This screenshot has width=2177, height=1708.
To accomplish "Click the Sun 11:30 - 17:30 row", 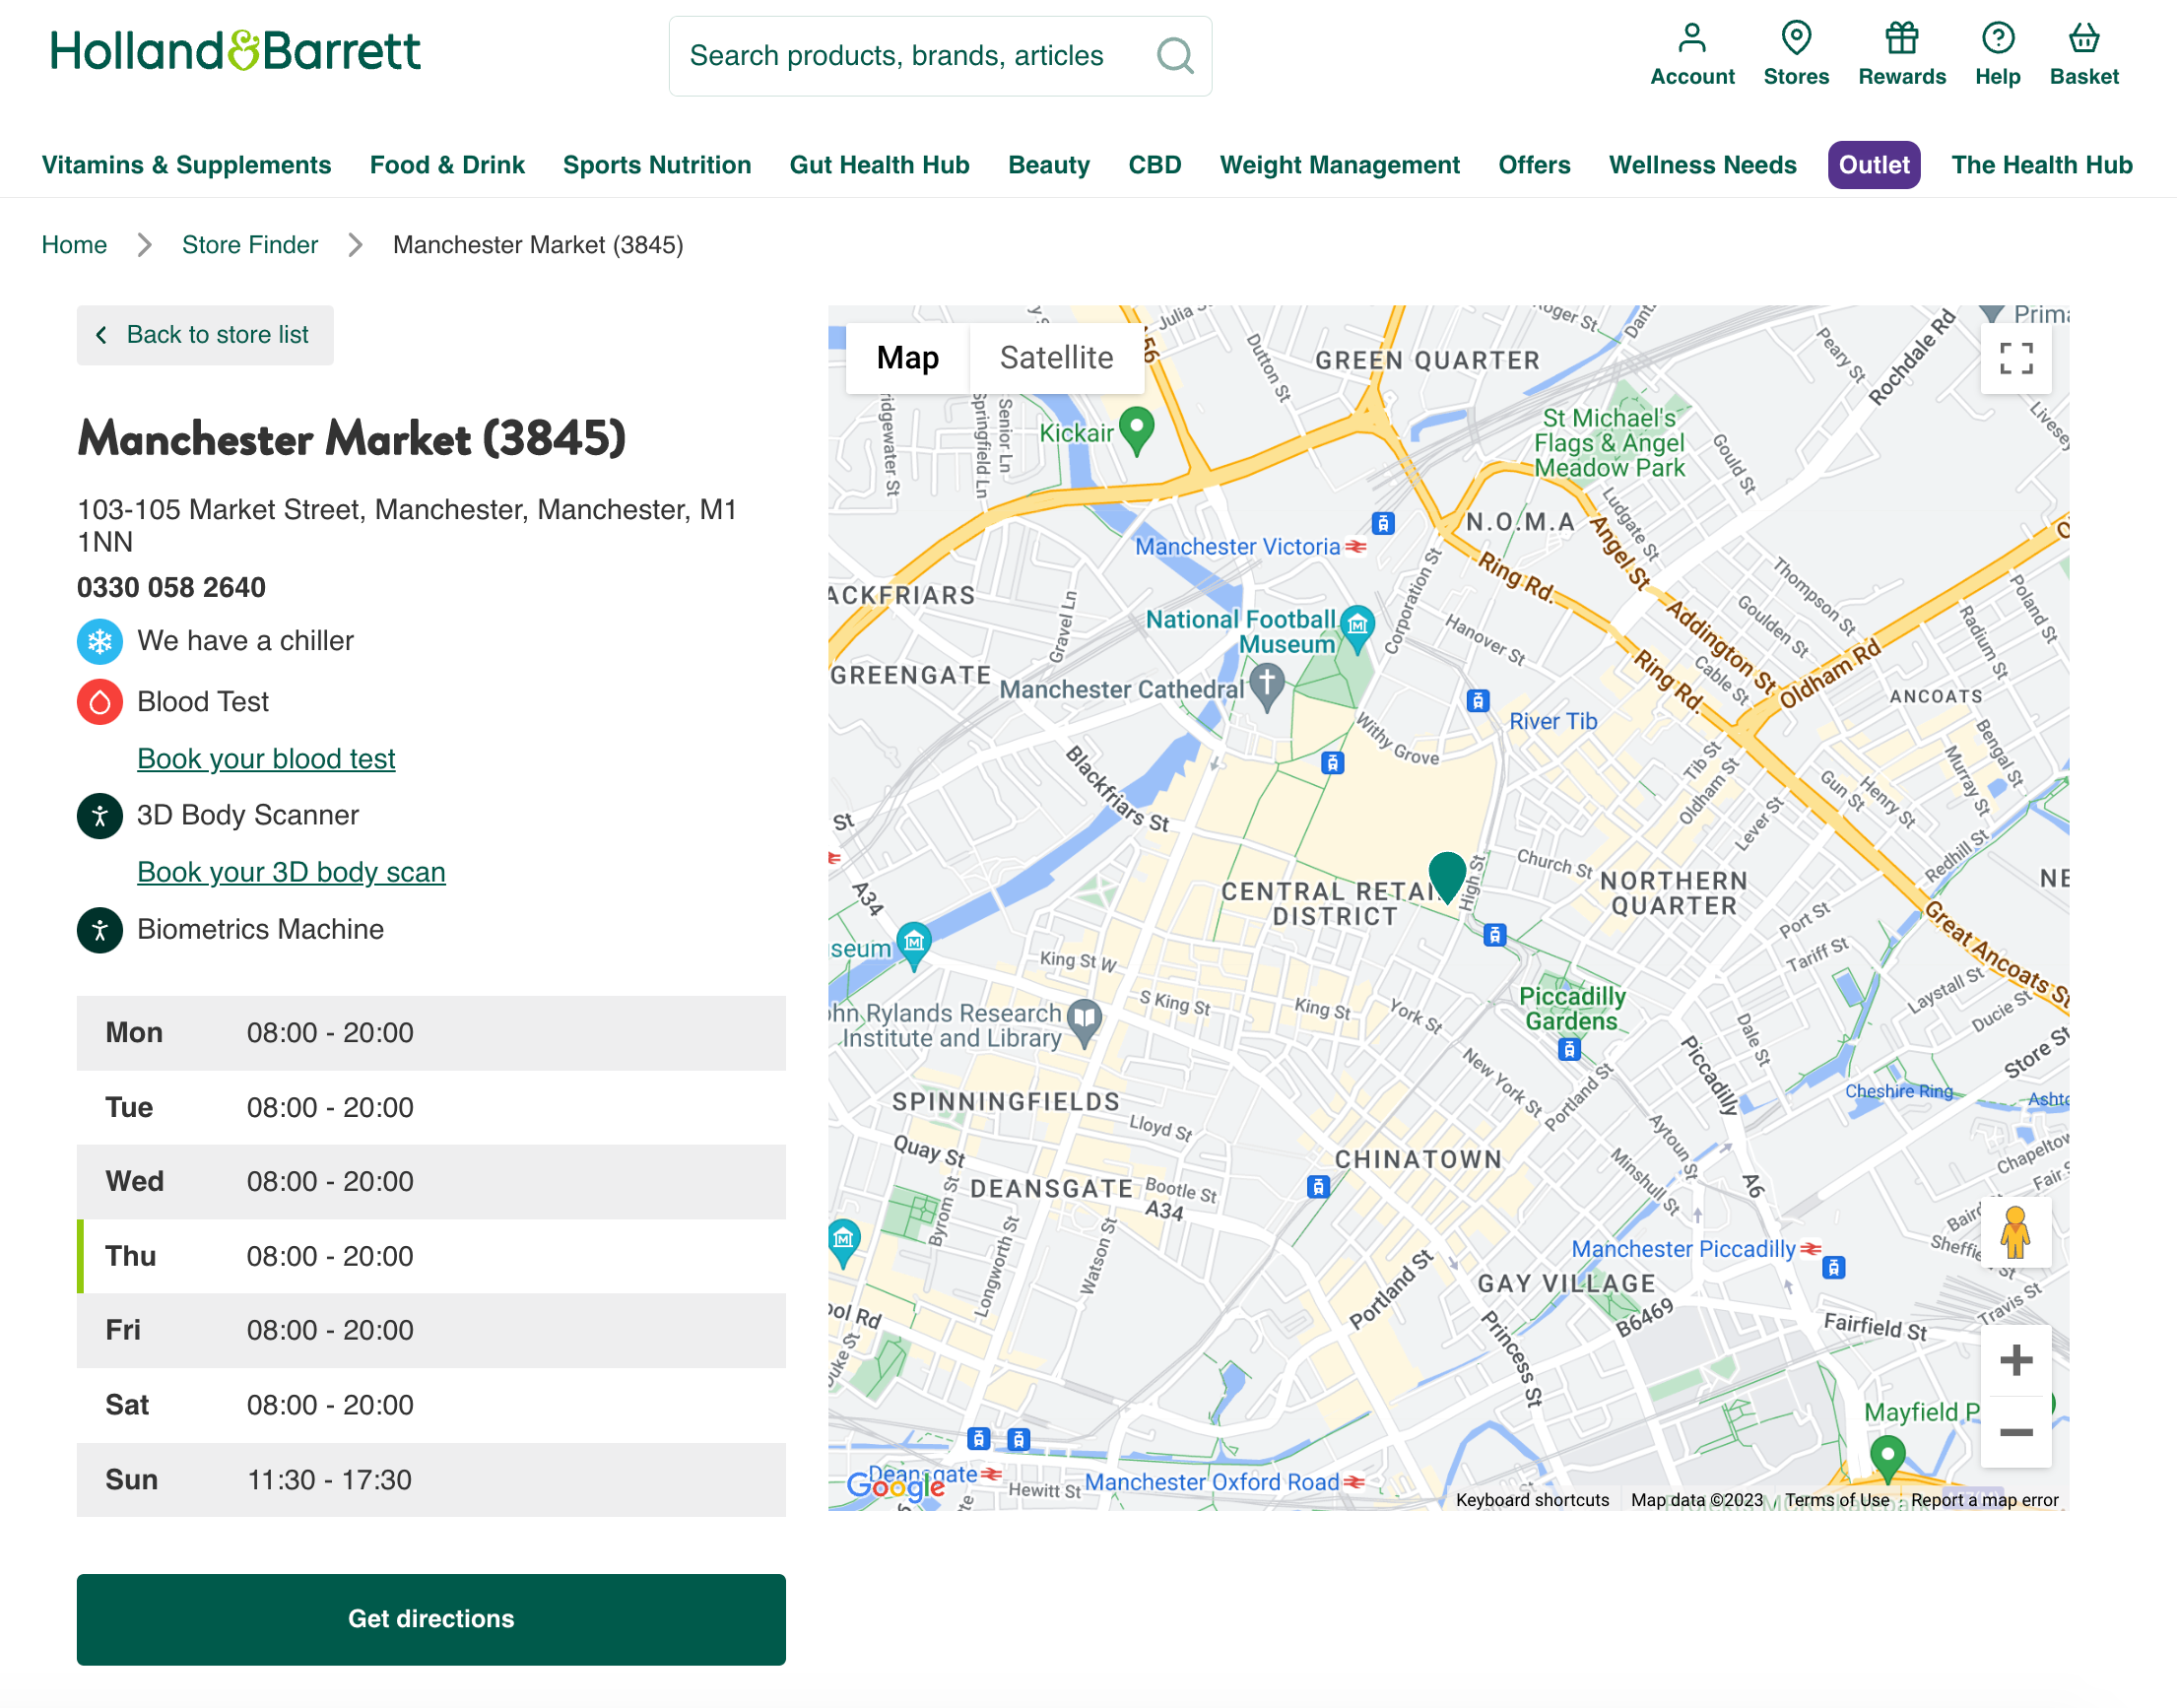I will 431,1480.
